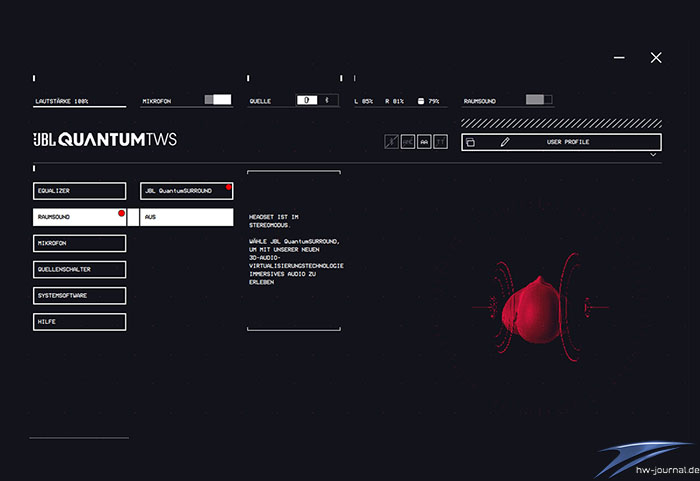
Task: Select JBL QuantumSURROUND option
Action: click(187, 191)
